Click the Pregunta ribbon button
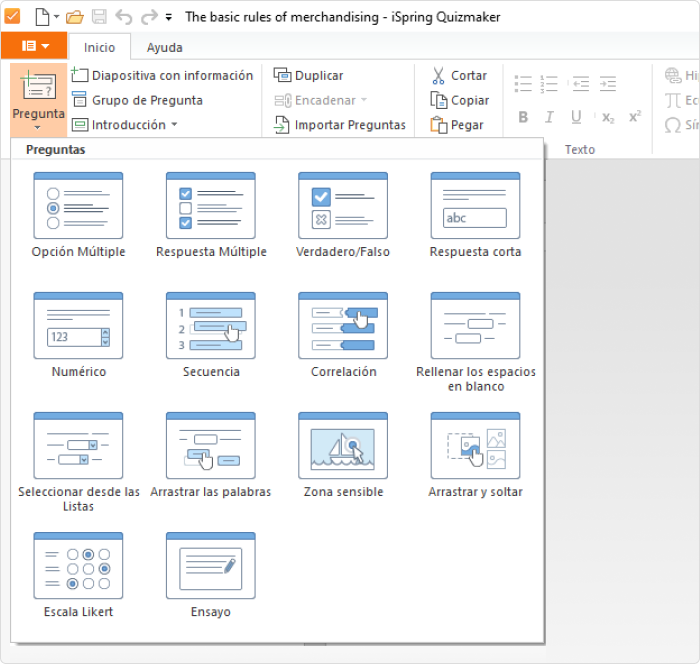700x664 pixels. (x=38, y=100)
